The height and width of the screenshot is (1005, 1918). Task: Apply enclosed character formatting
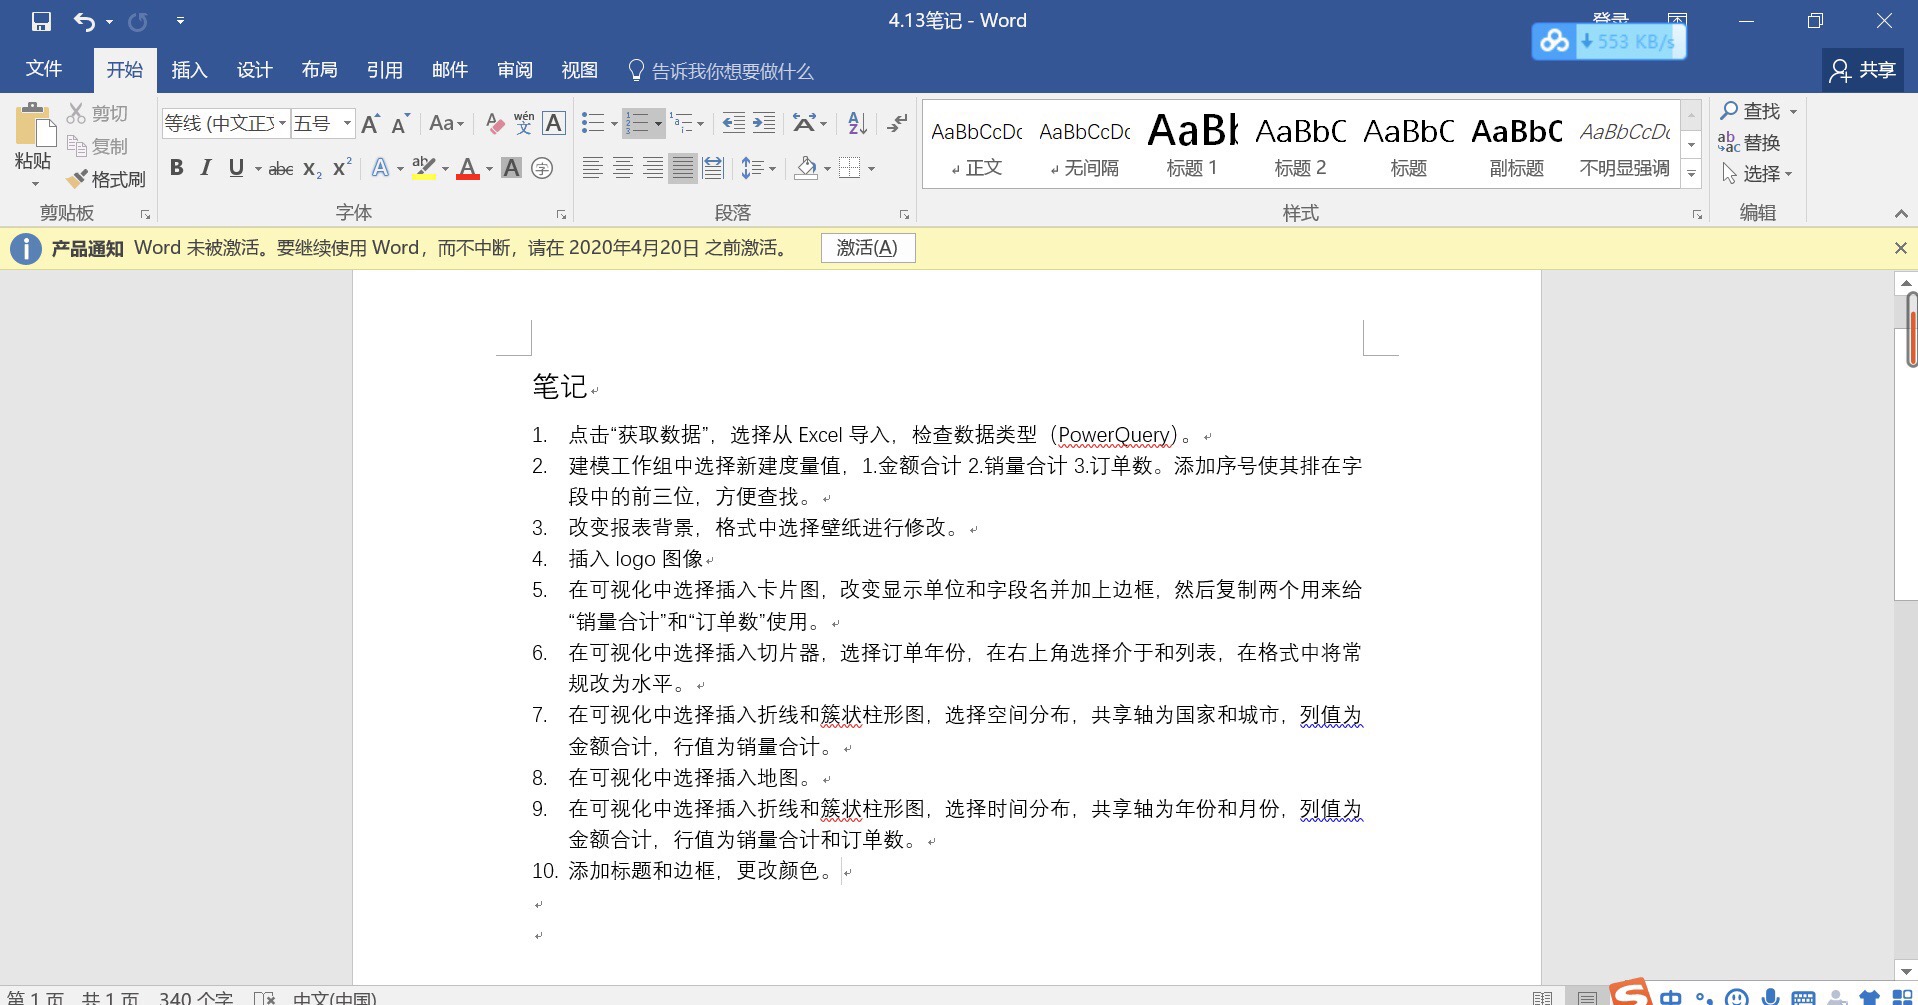pyautogui.click(x=542, y=169)
